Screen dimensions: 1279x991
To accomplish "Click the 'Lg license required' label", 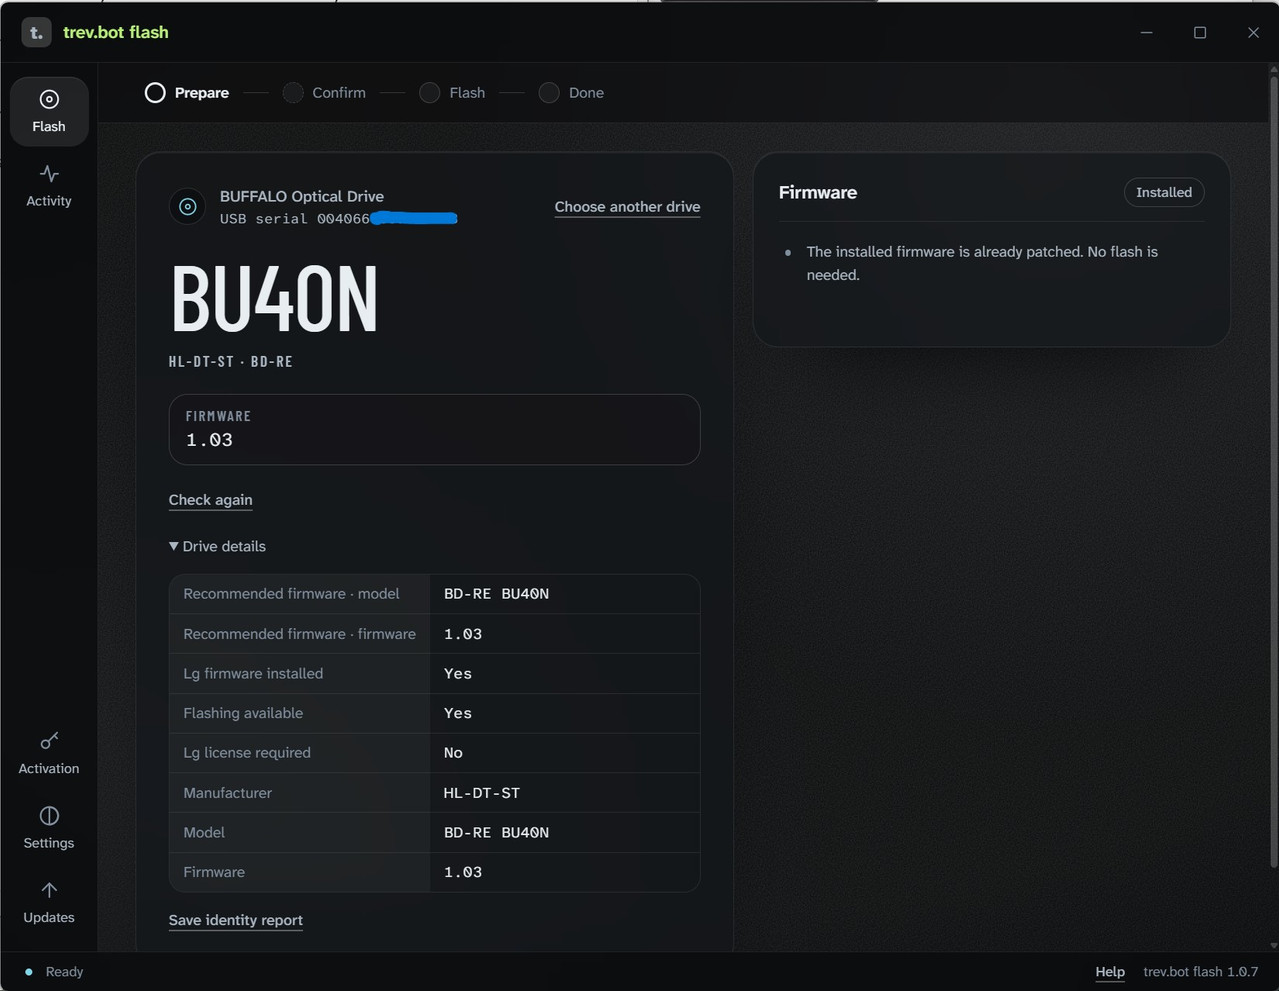I will click(247, 753).
